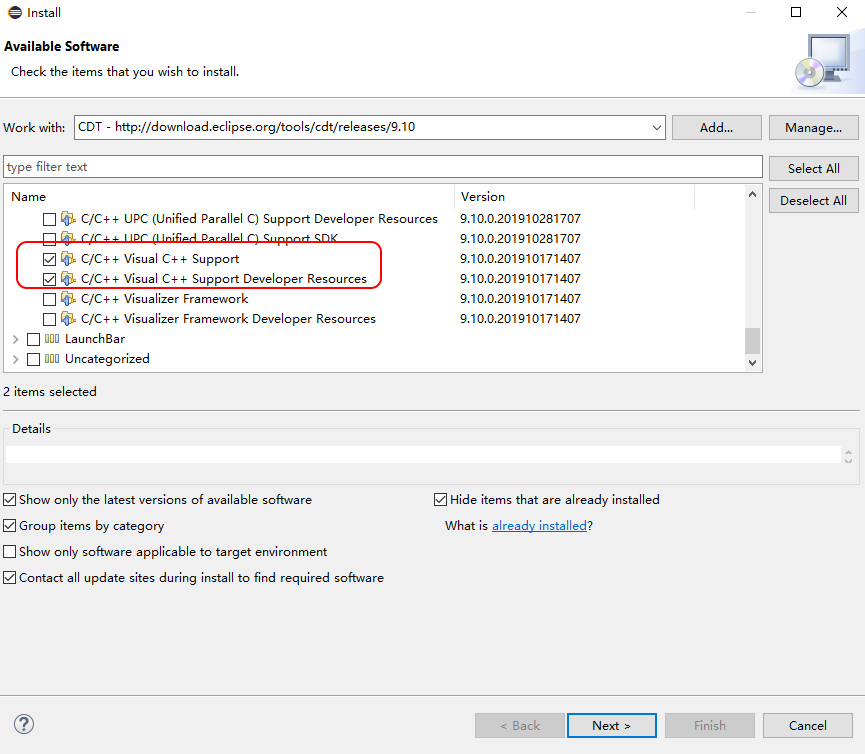The height and width of the screenshot is (754, 865).
Task: Expand the Uncategorized tree node
Action: tap(14, 358)
